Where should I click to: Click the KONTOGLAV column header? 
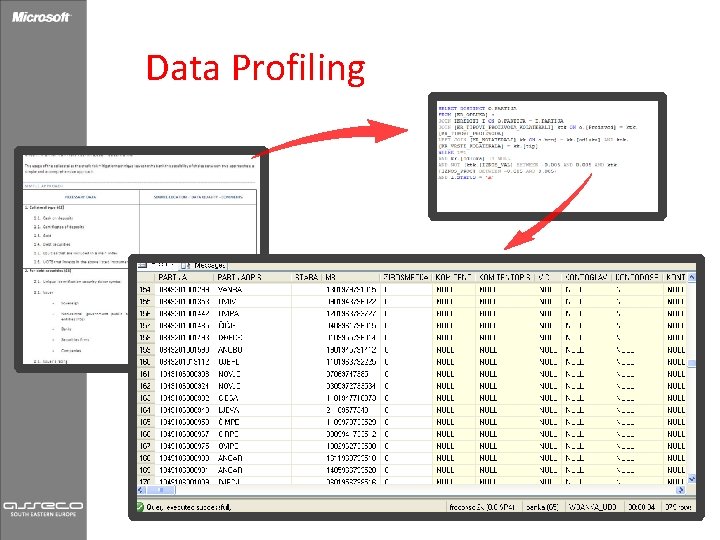586,277
